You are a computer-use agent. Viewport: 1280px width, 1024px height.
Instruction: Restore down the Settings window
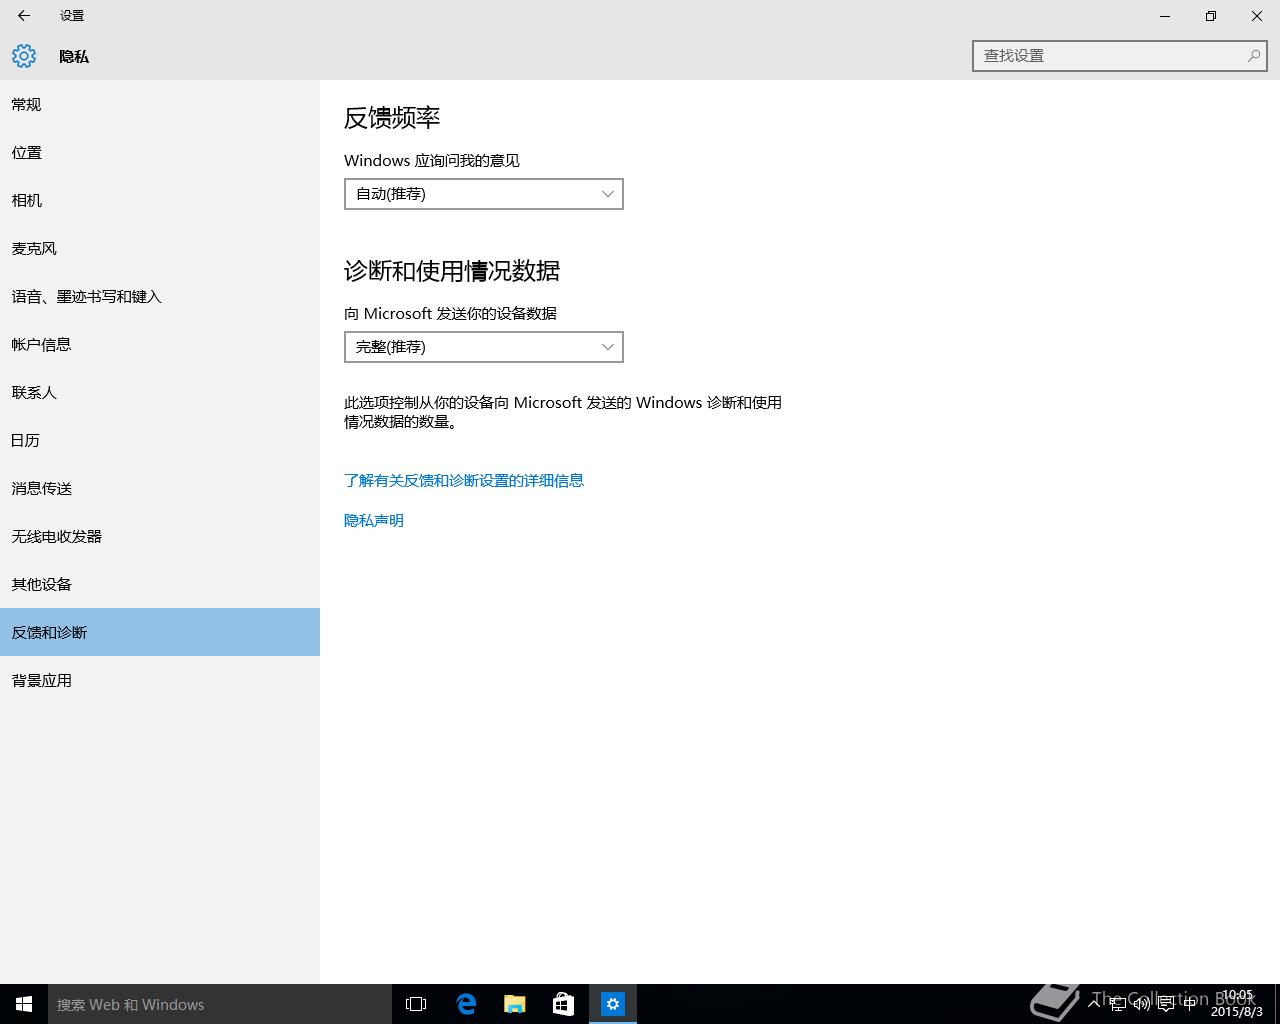pyautogui.click(x=1211, y=16)
